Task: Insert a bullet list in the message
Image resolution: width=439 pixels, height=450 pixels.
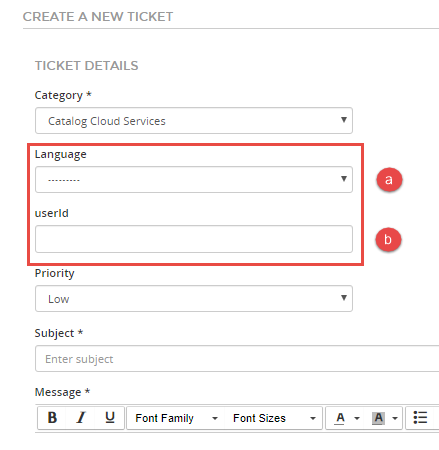Action: coord(420,418)
